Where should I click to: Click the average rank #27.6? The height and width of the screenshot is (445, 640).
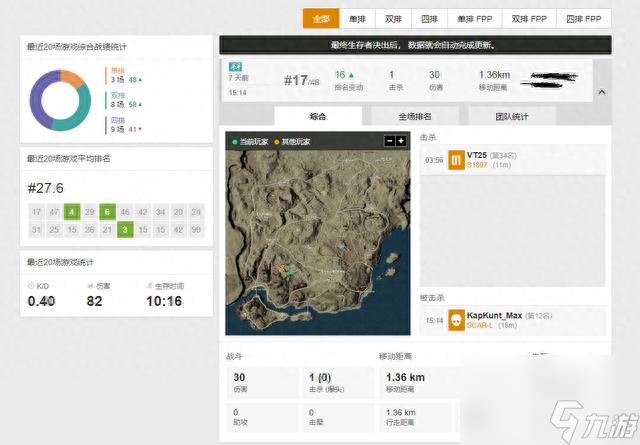[x=46, y=188]
